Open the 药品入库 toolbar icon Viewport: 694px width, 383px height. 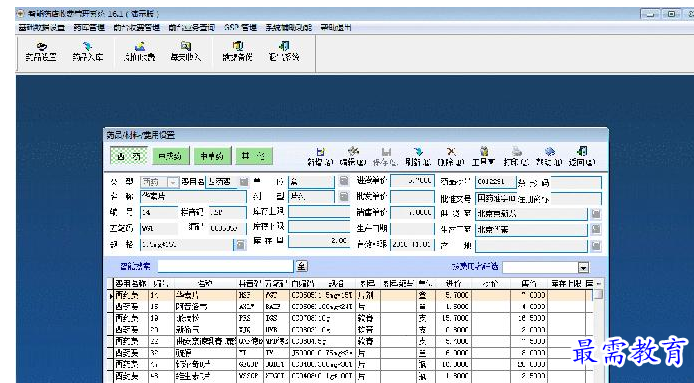coord(88,52)
